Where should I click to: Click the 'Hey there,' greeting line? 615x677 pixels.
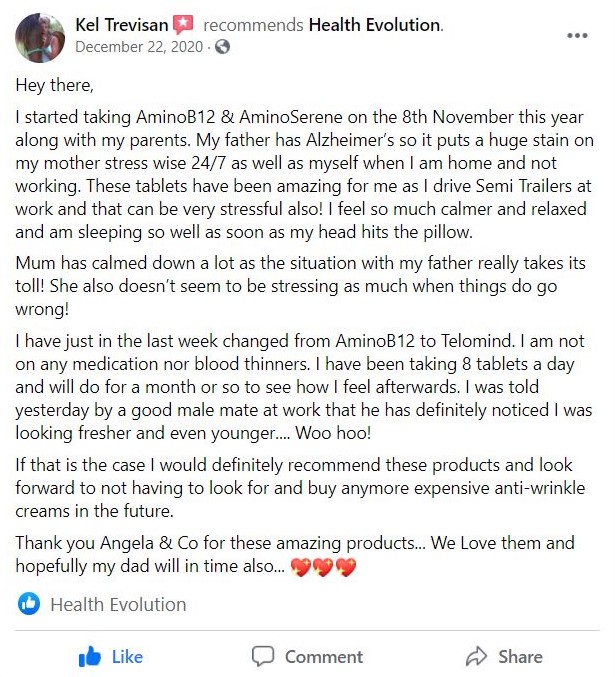click(x=54, y=85)
